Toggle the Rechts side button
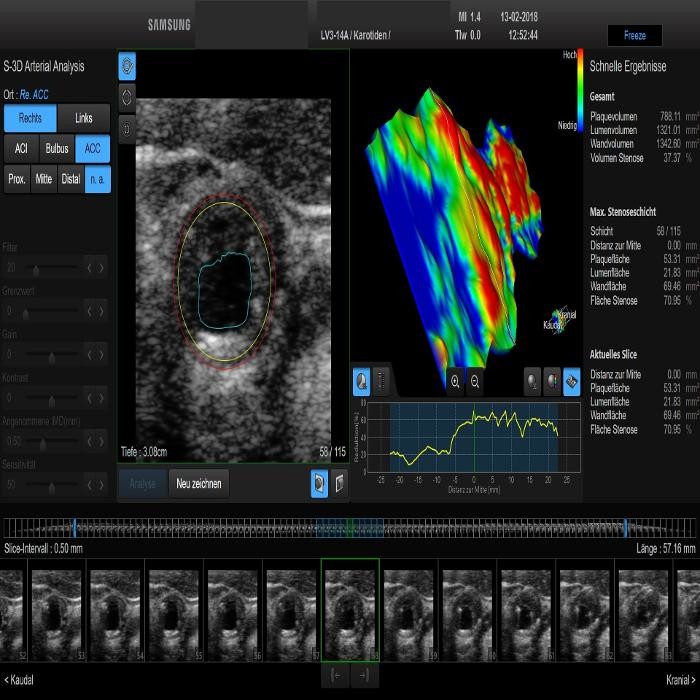This screenshot has height=700, width=700. click(30, 118)
